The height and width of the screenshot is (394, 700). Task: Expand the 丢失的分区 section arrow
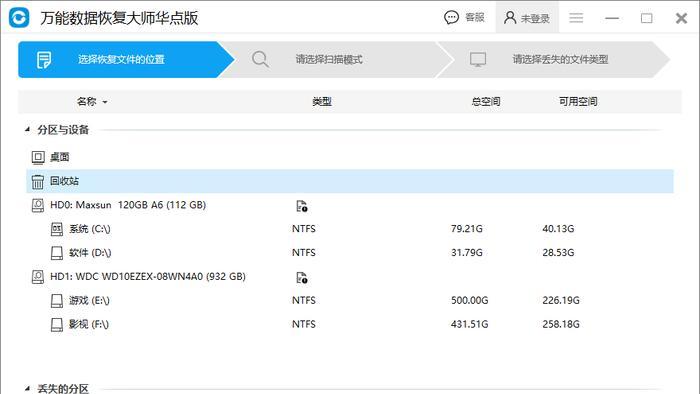click(x=28, y=388)
